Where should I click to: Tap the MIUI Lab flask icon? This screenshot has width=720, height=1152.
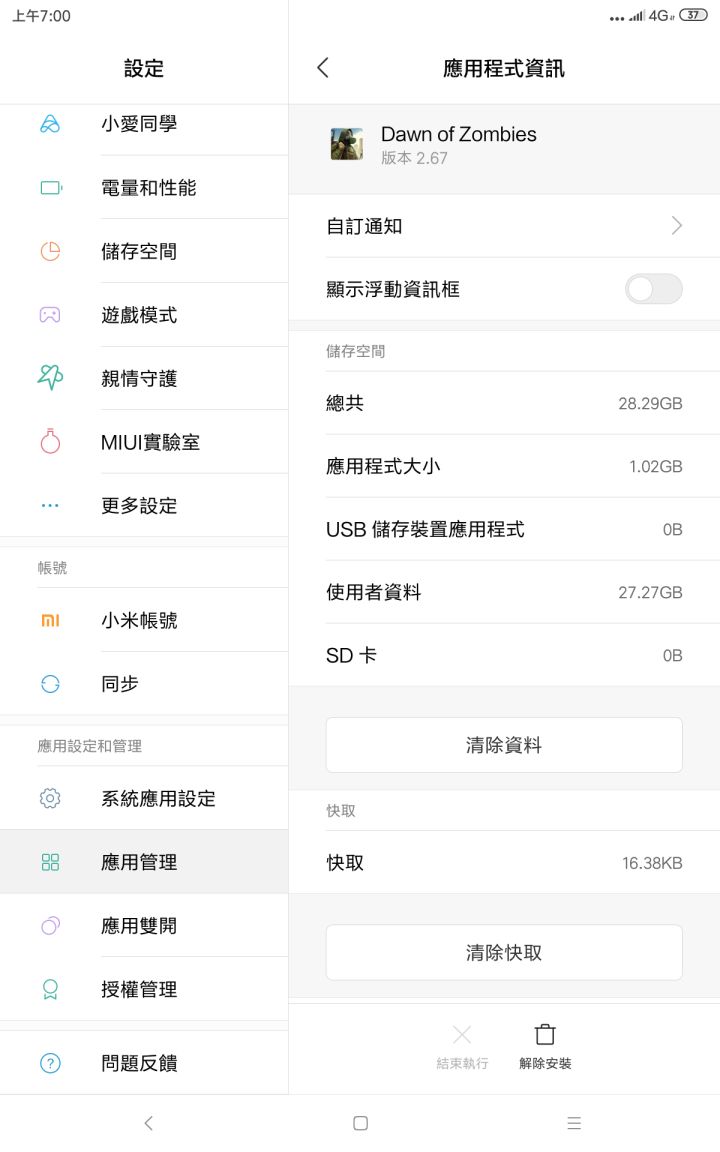[50, 442]
